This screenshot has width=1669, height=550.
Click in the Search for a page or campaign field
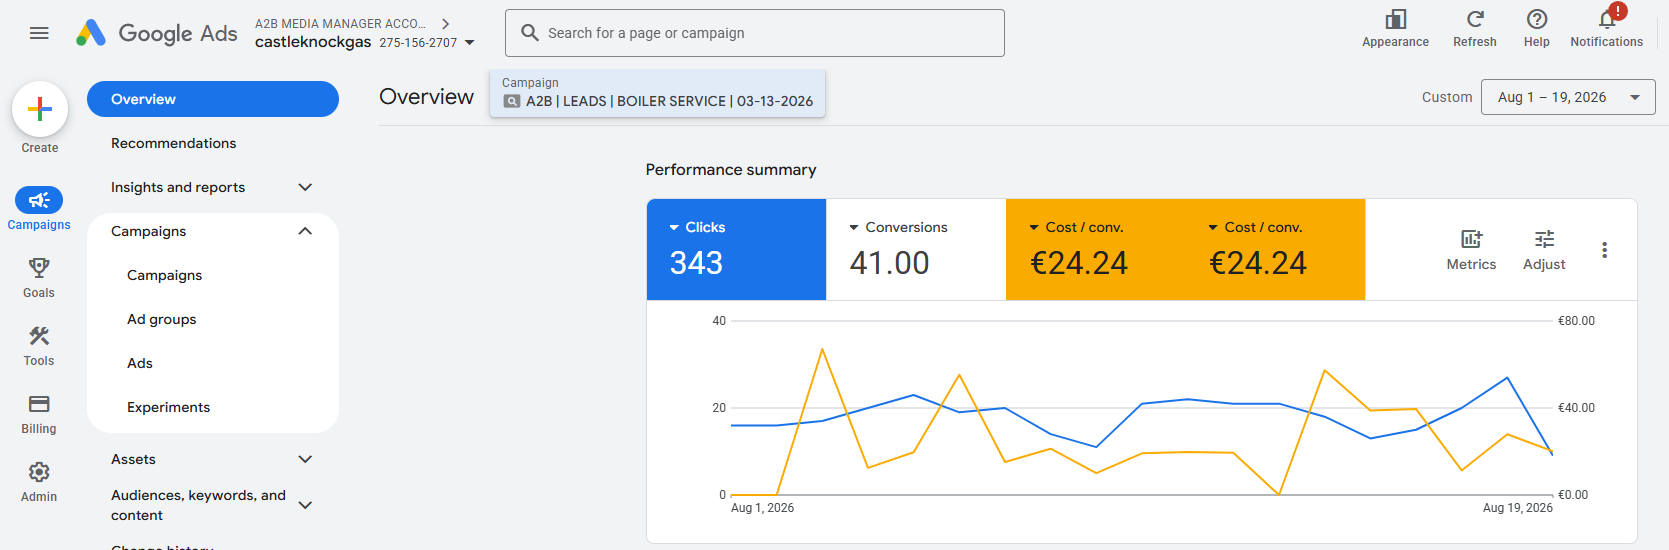click(755, 33)
